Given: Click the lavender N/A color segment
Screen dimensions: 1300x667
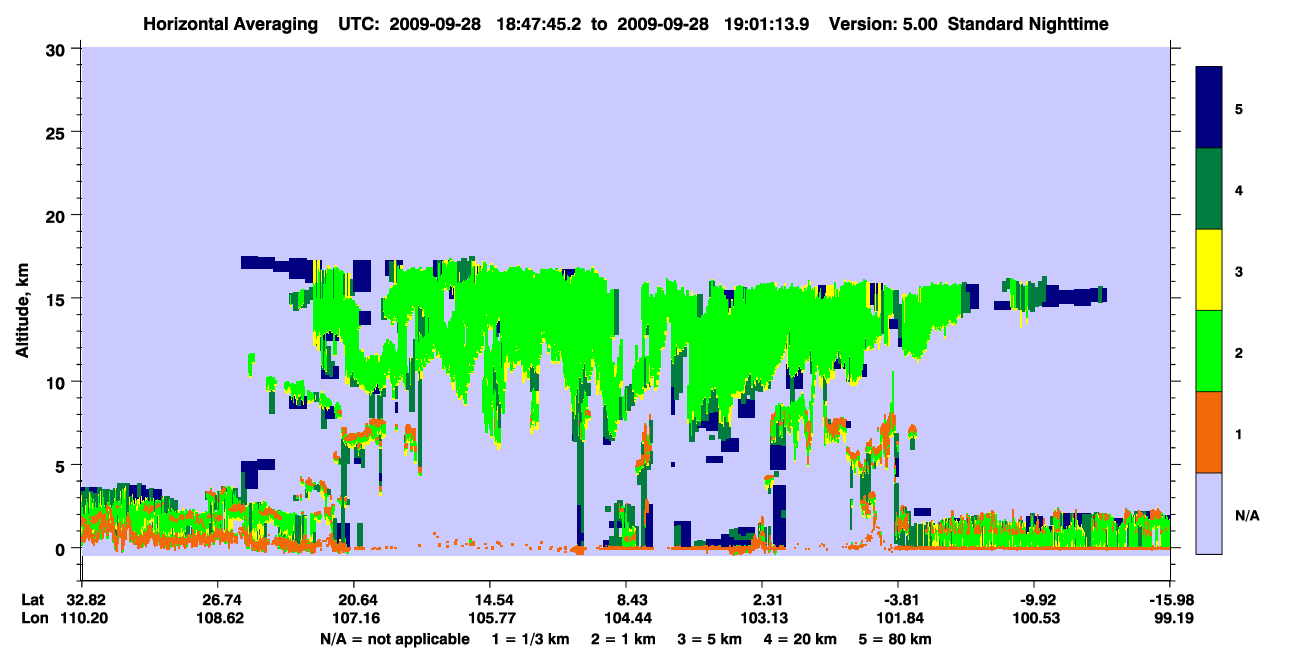Looking at the screenshot, I should (x=1209, y=513).
